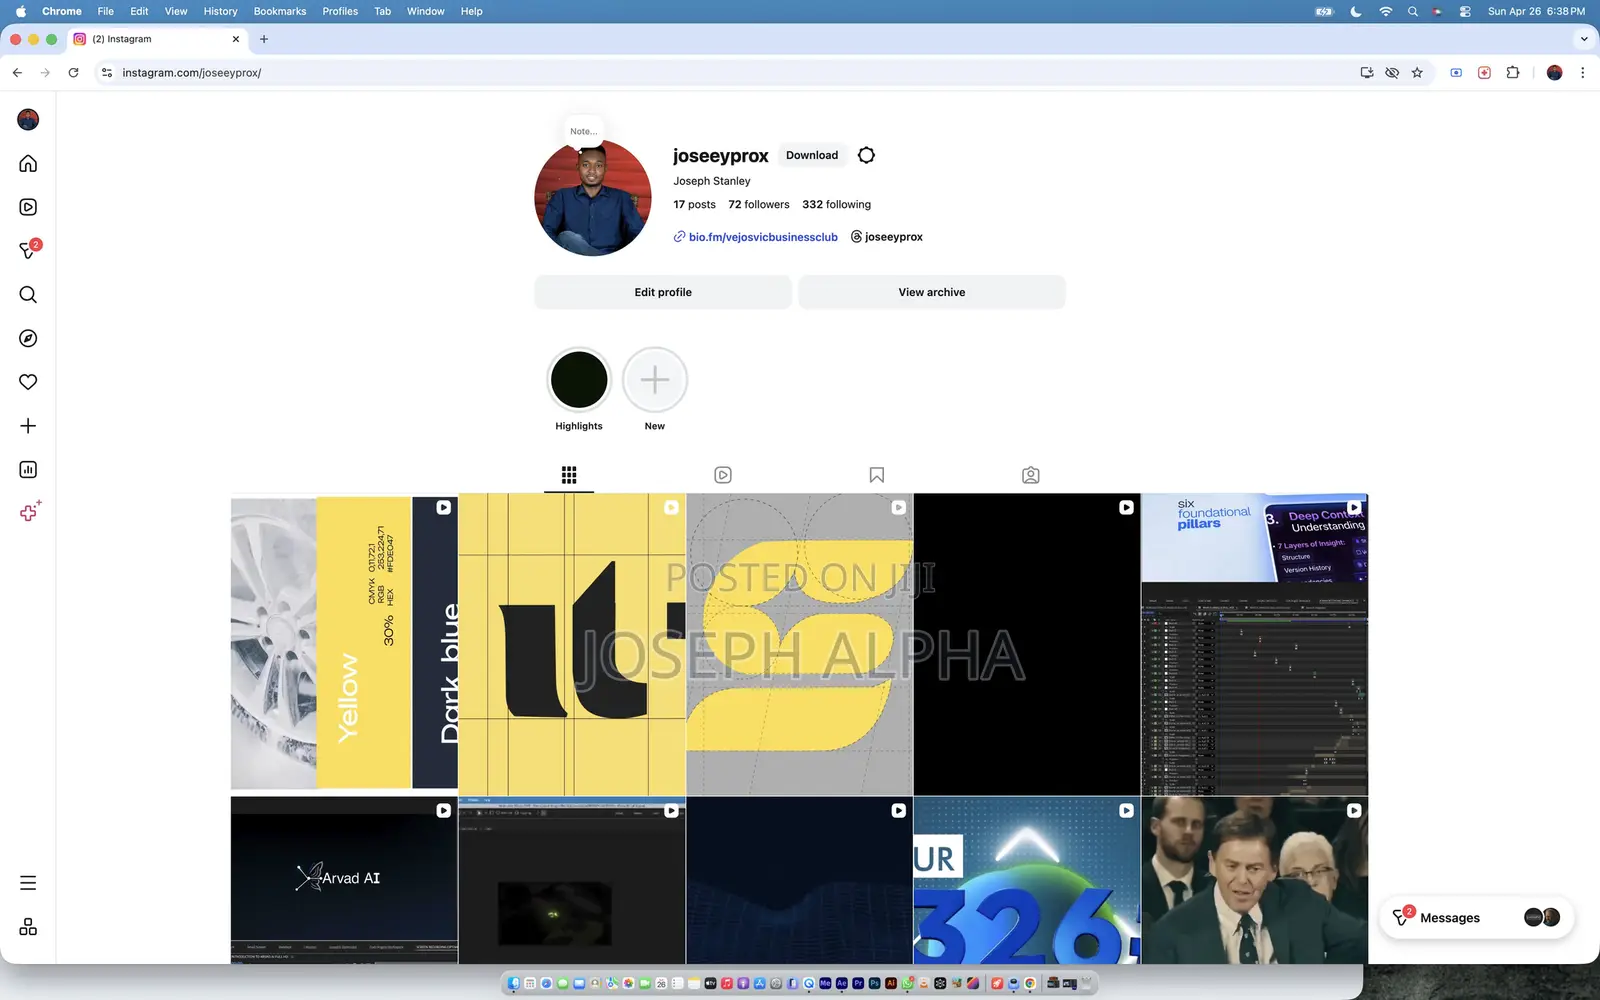The image size is (1600, 1000).
Task: Open Instagram Home from sidebar
Action: click(x=28, y=163)
